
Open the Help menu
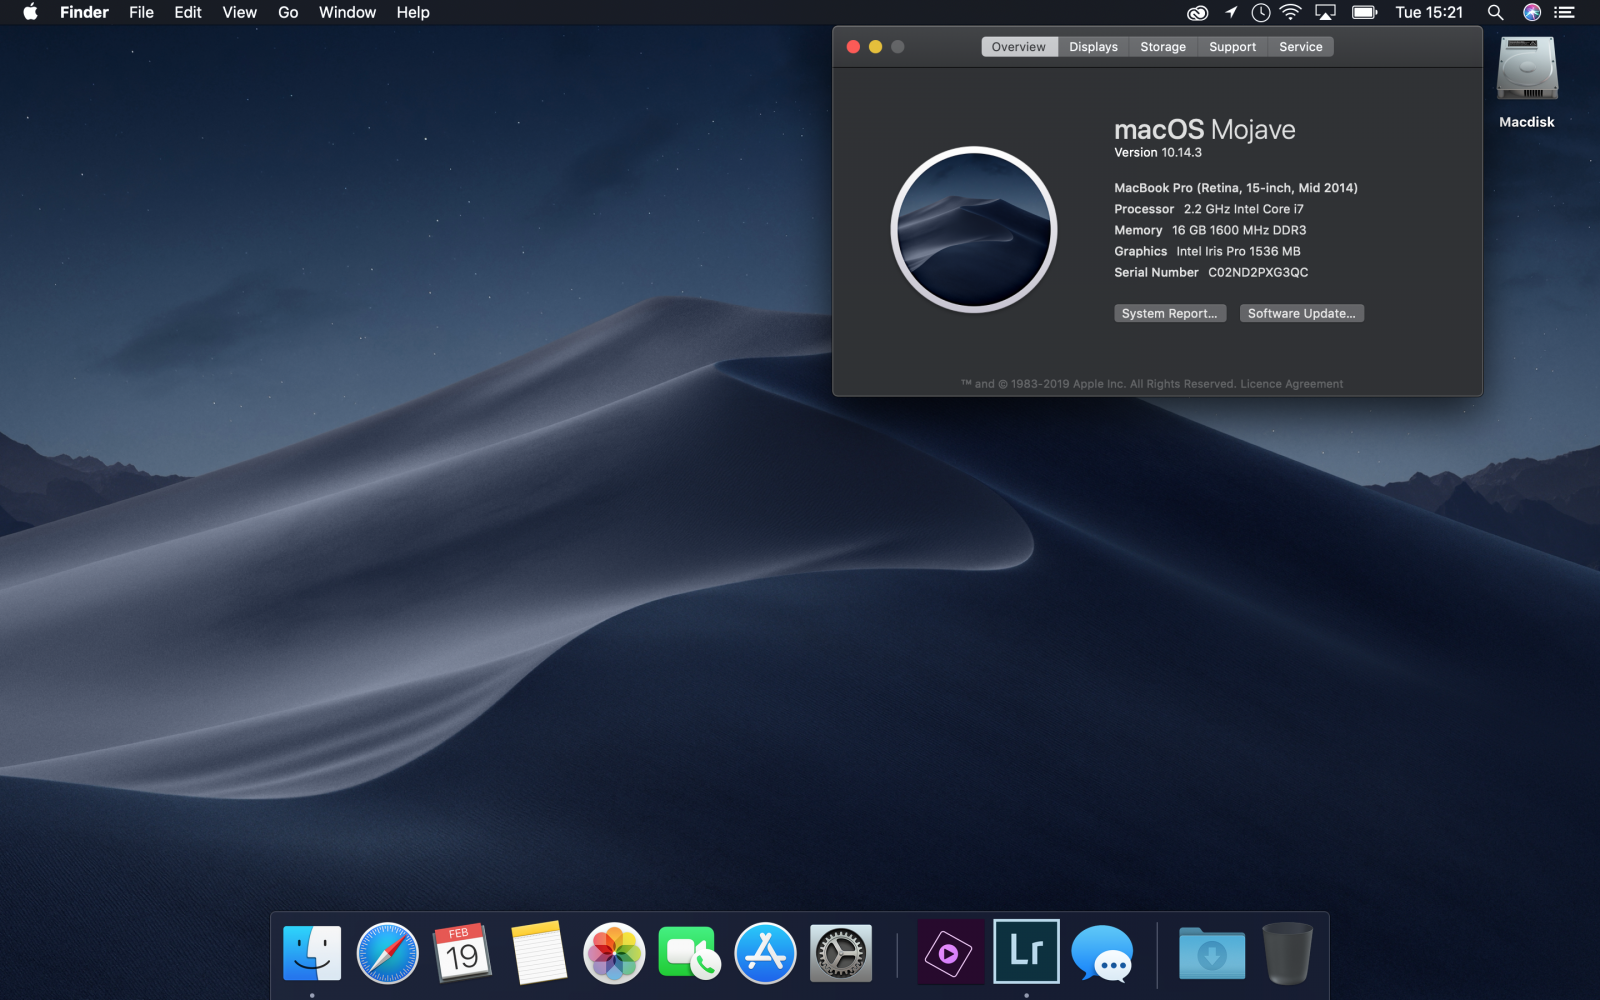[x=413, y=12]
